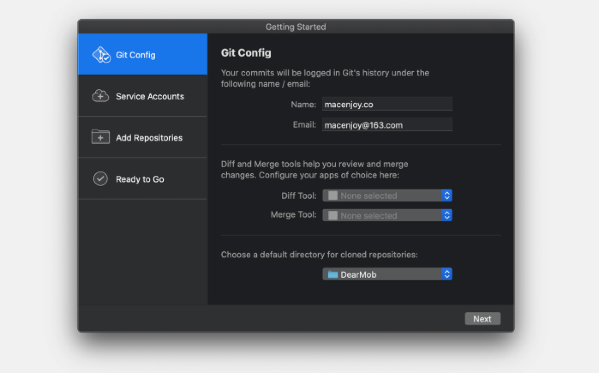Click the Getting Started title bar

pyautogui.click(x=296, y=27)
